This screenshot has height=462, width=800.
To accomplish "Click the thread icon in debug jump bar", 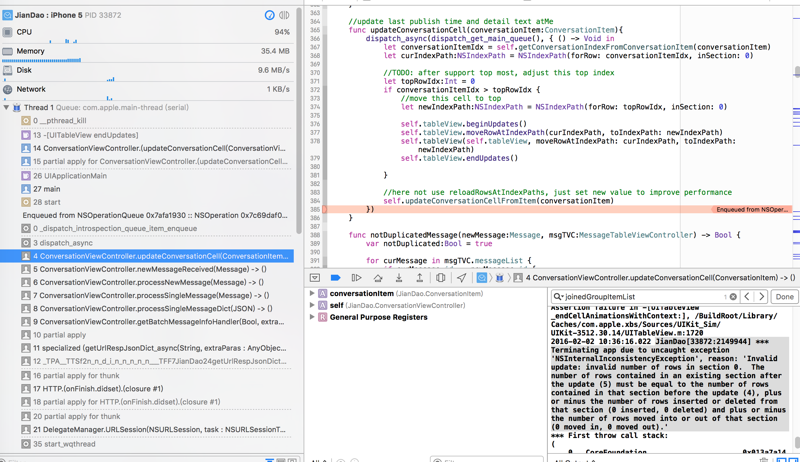I will coord(500,278).
